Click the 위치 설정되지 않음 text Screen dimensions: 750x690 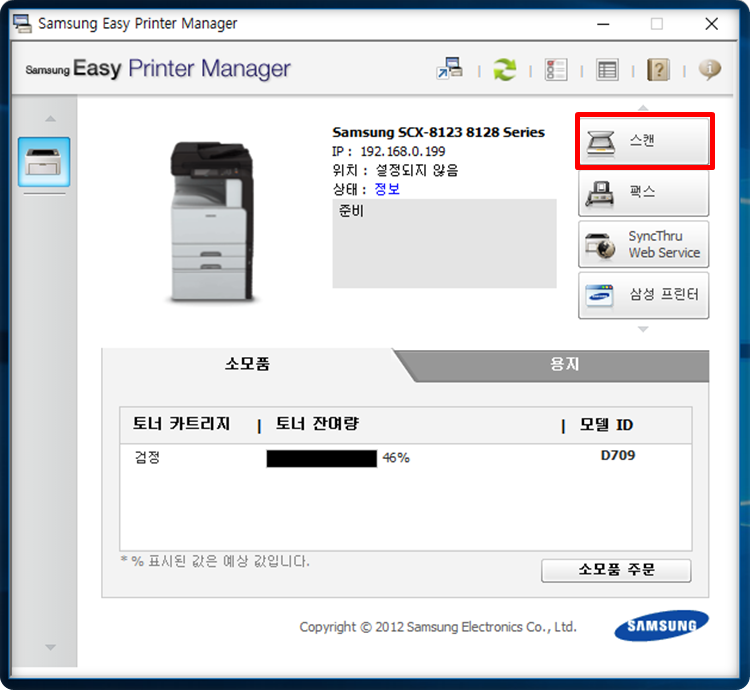pyautogui.click(x=396, y=171)
